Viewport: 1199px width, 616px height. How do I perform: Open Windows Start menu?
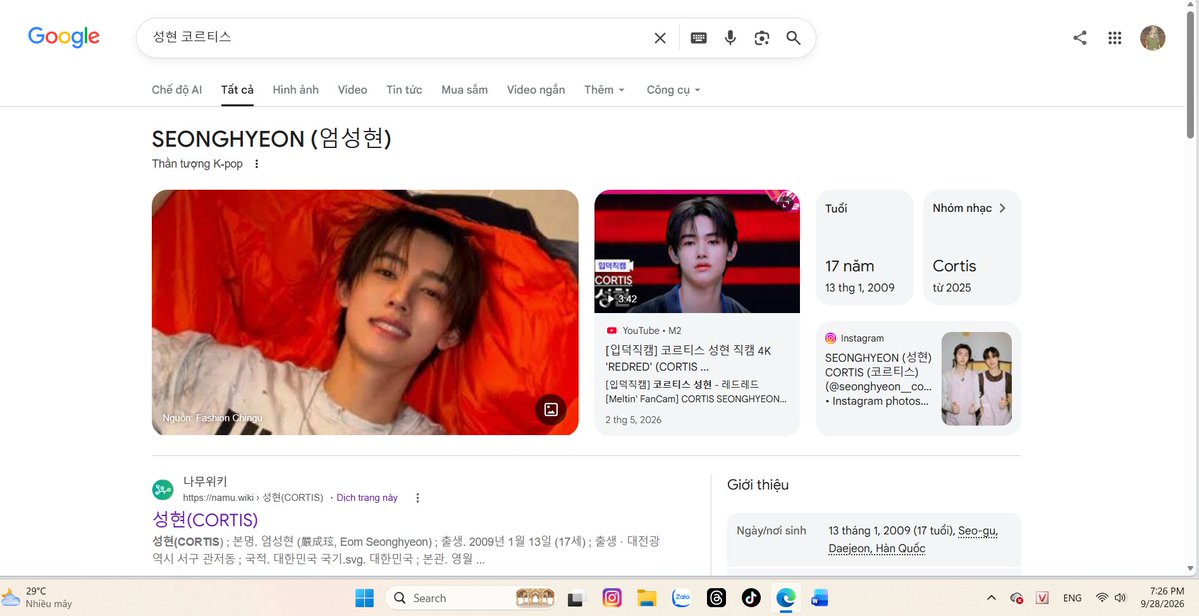[x=365, y=598]
